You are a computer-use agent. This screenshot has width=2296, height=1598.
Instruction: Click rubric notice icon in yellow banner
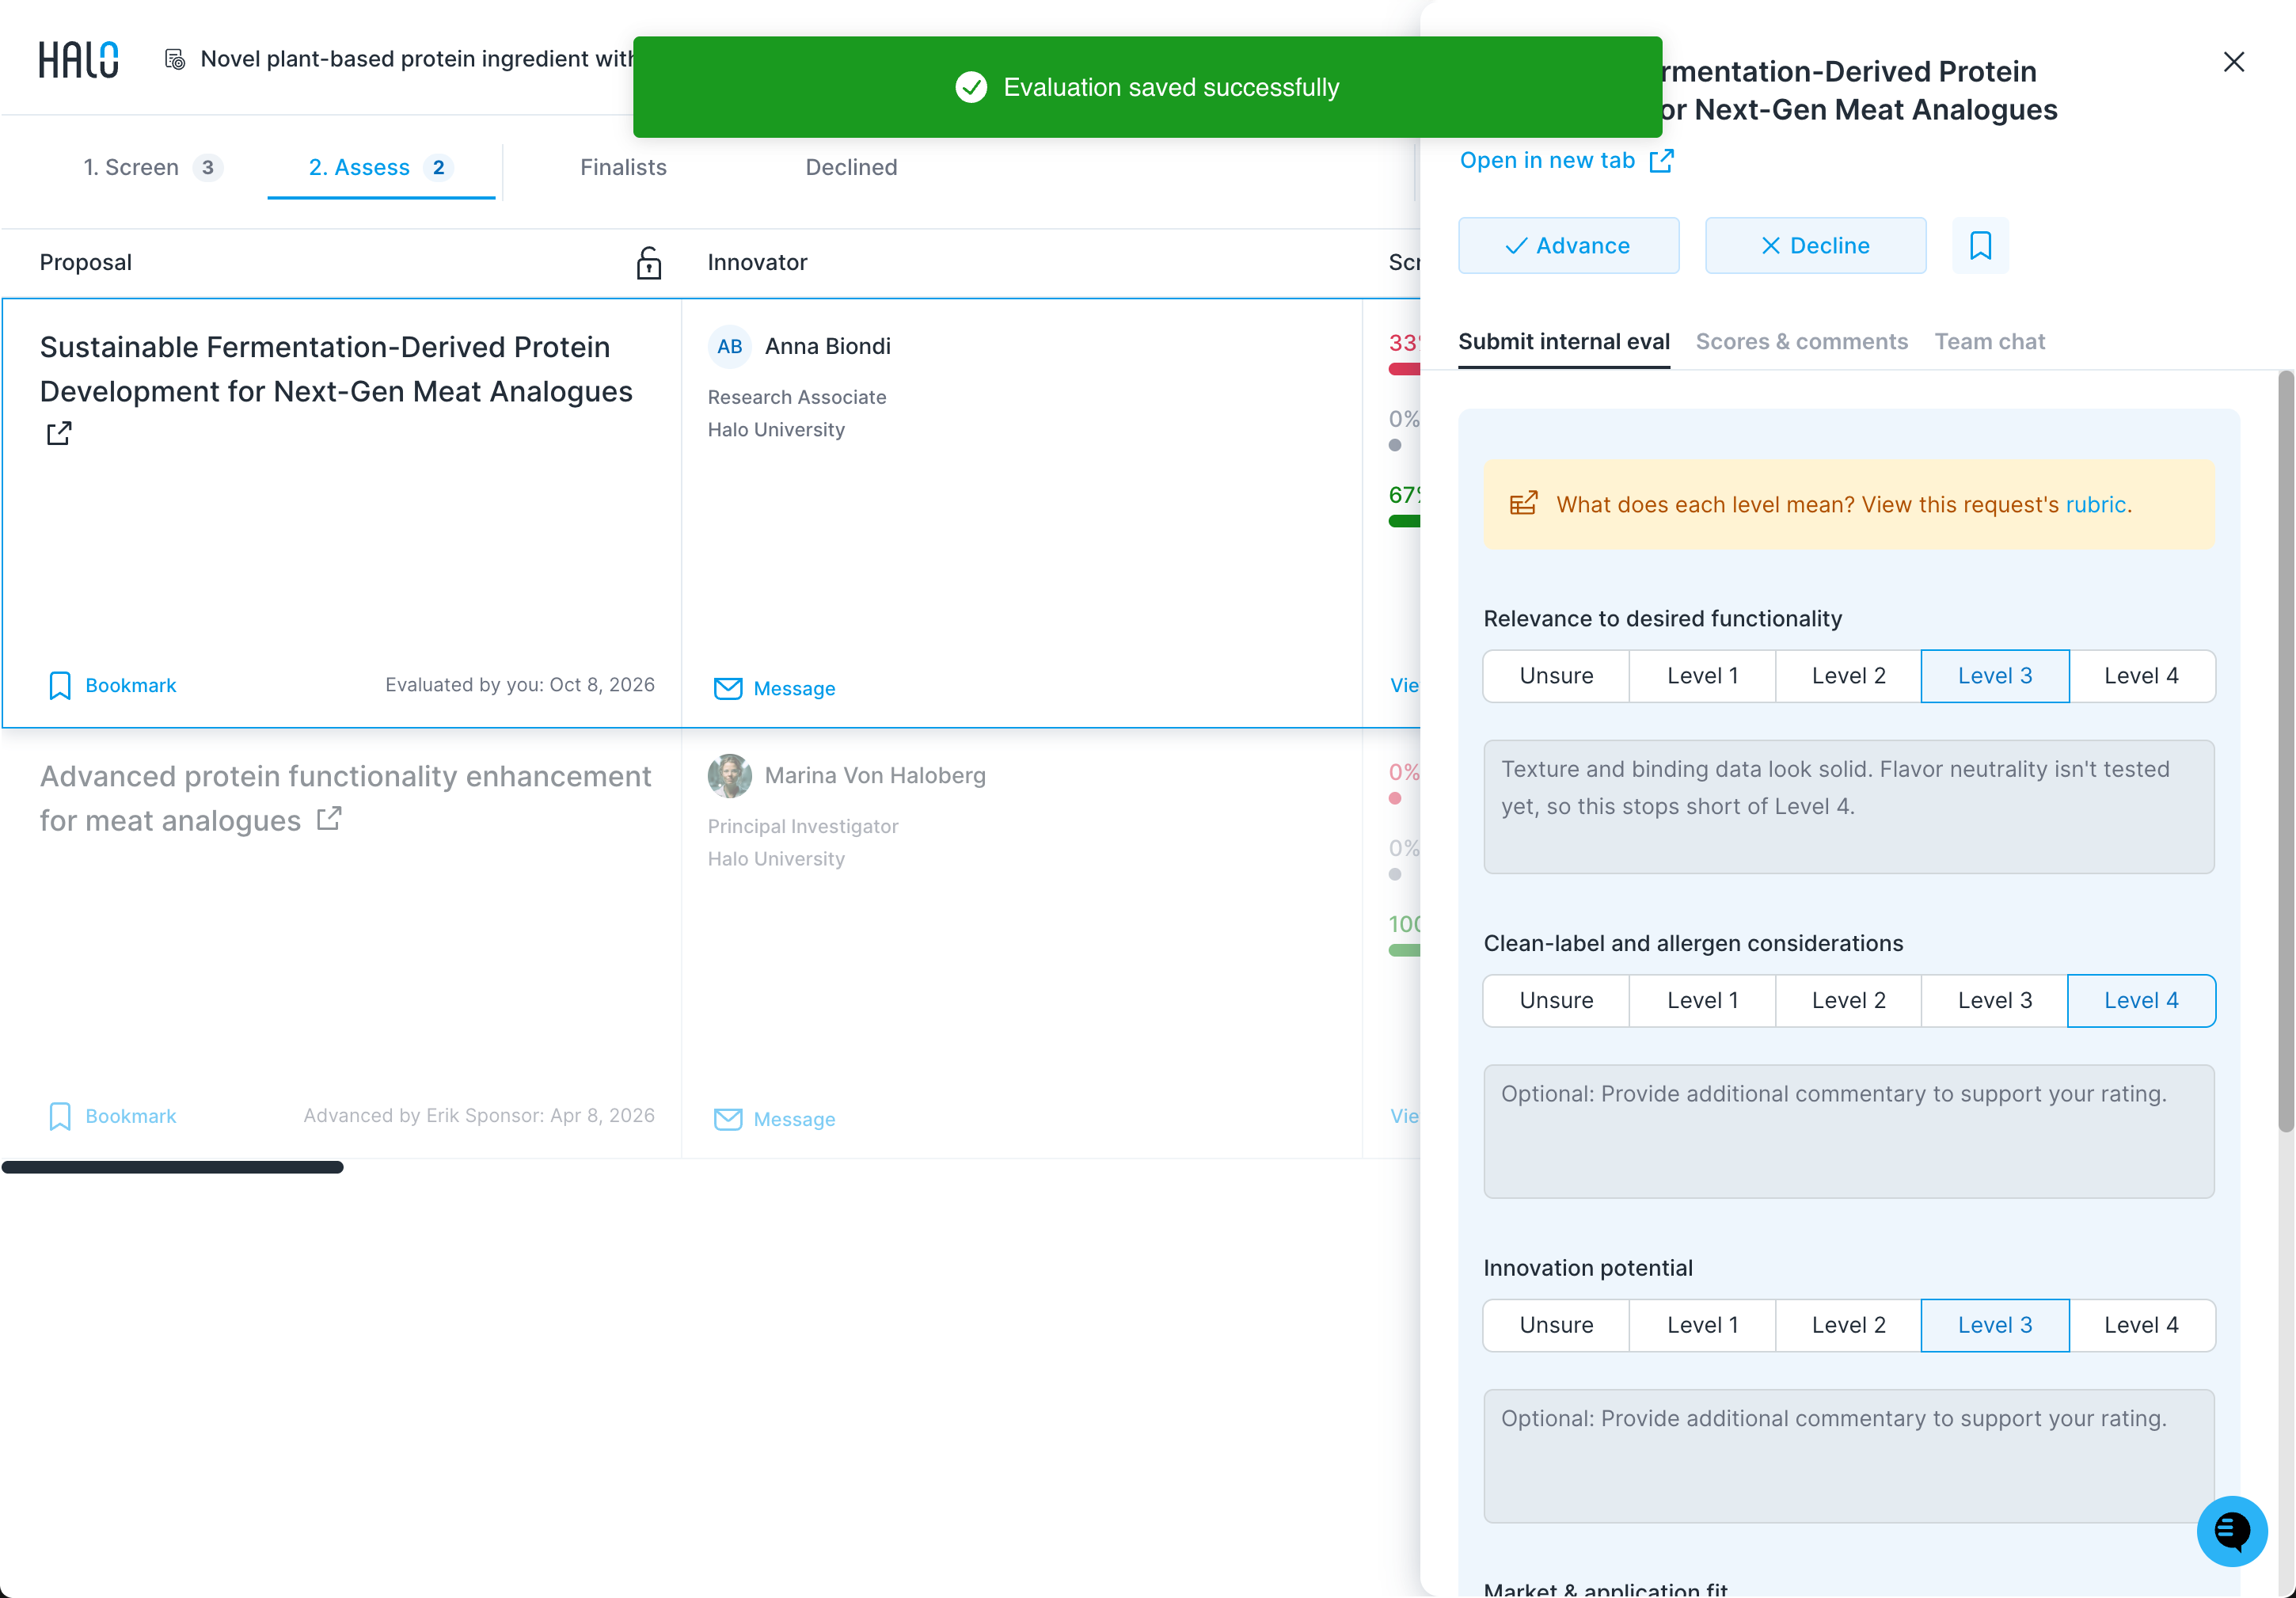point(1523,504)
